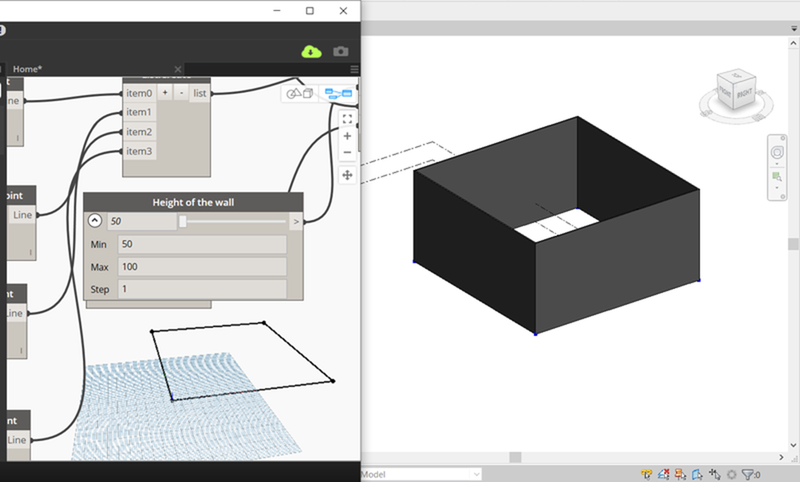The width and height of the screenshot is (800, 482).
Task: Click the item1 input port
Action: tap(139, 112)
